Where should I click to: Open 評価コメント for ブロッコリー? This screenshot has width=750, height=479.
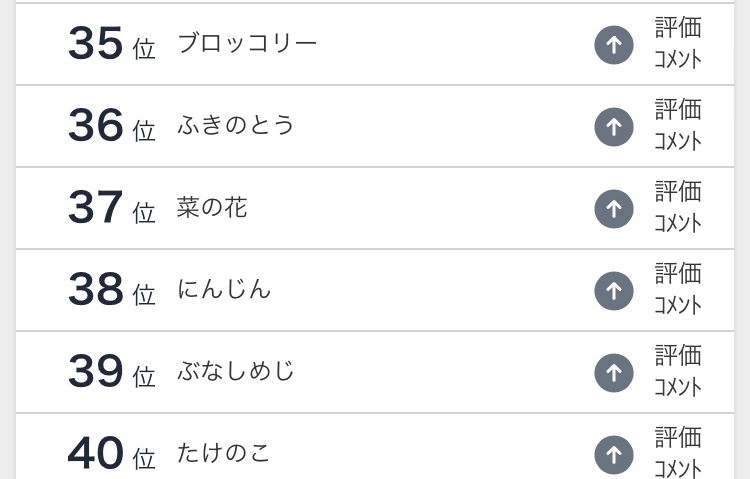(x=678, y=43)
